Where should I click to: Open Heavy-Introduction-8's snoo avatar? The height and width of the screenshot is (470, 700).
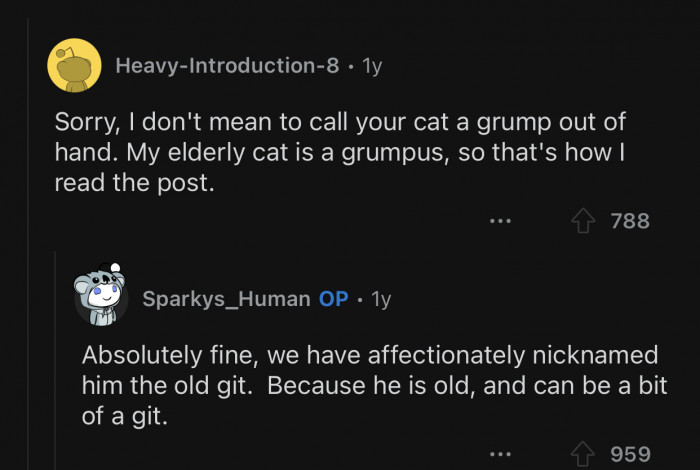(74, 66)
